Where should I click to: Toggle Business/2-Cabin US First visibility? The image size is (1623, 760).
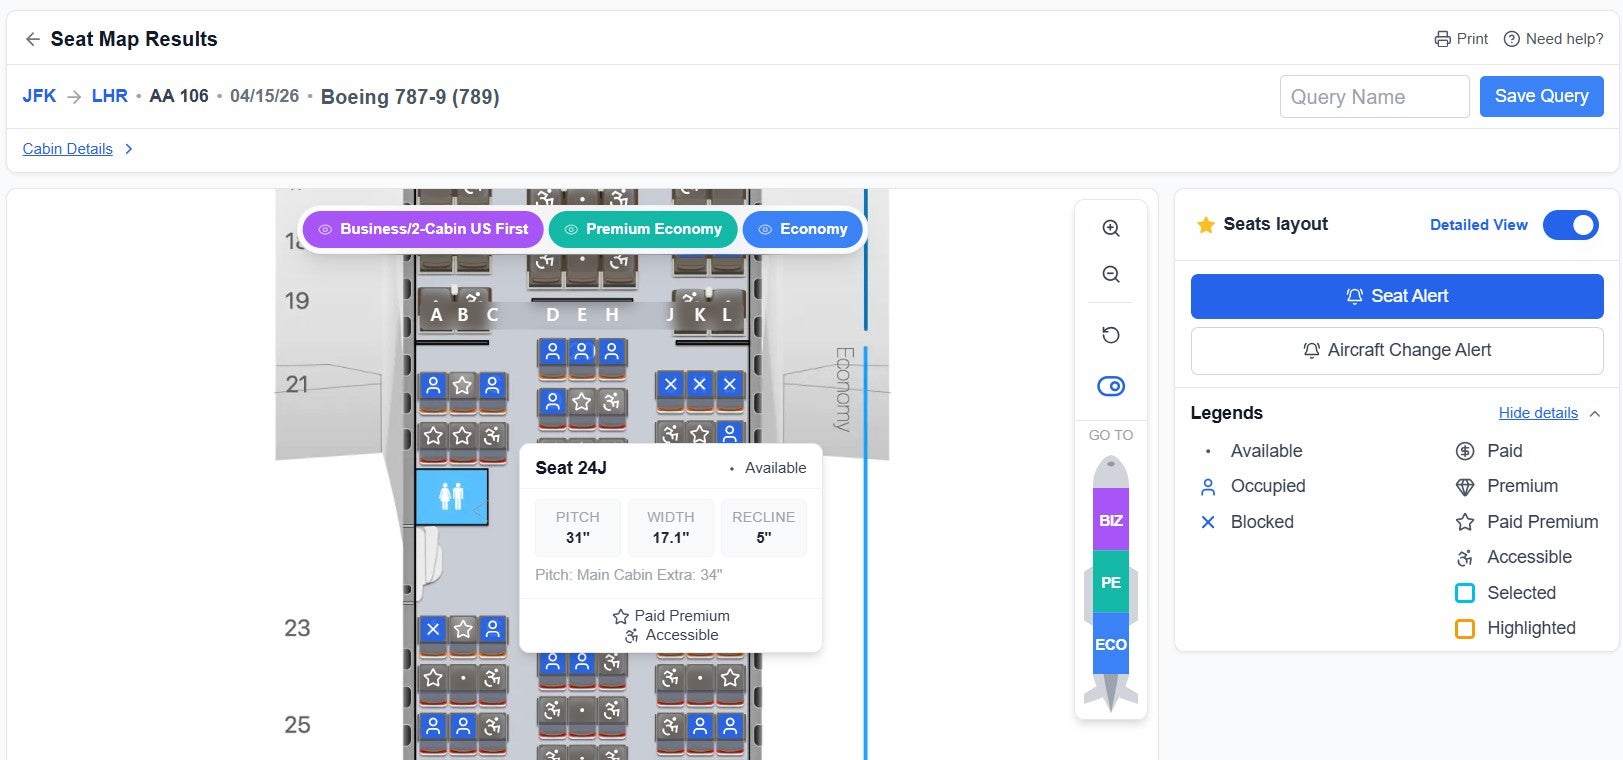click(423, 229)
